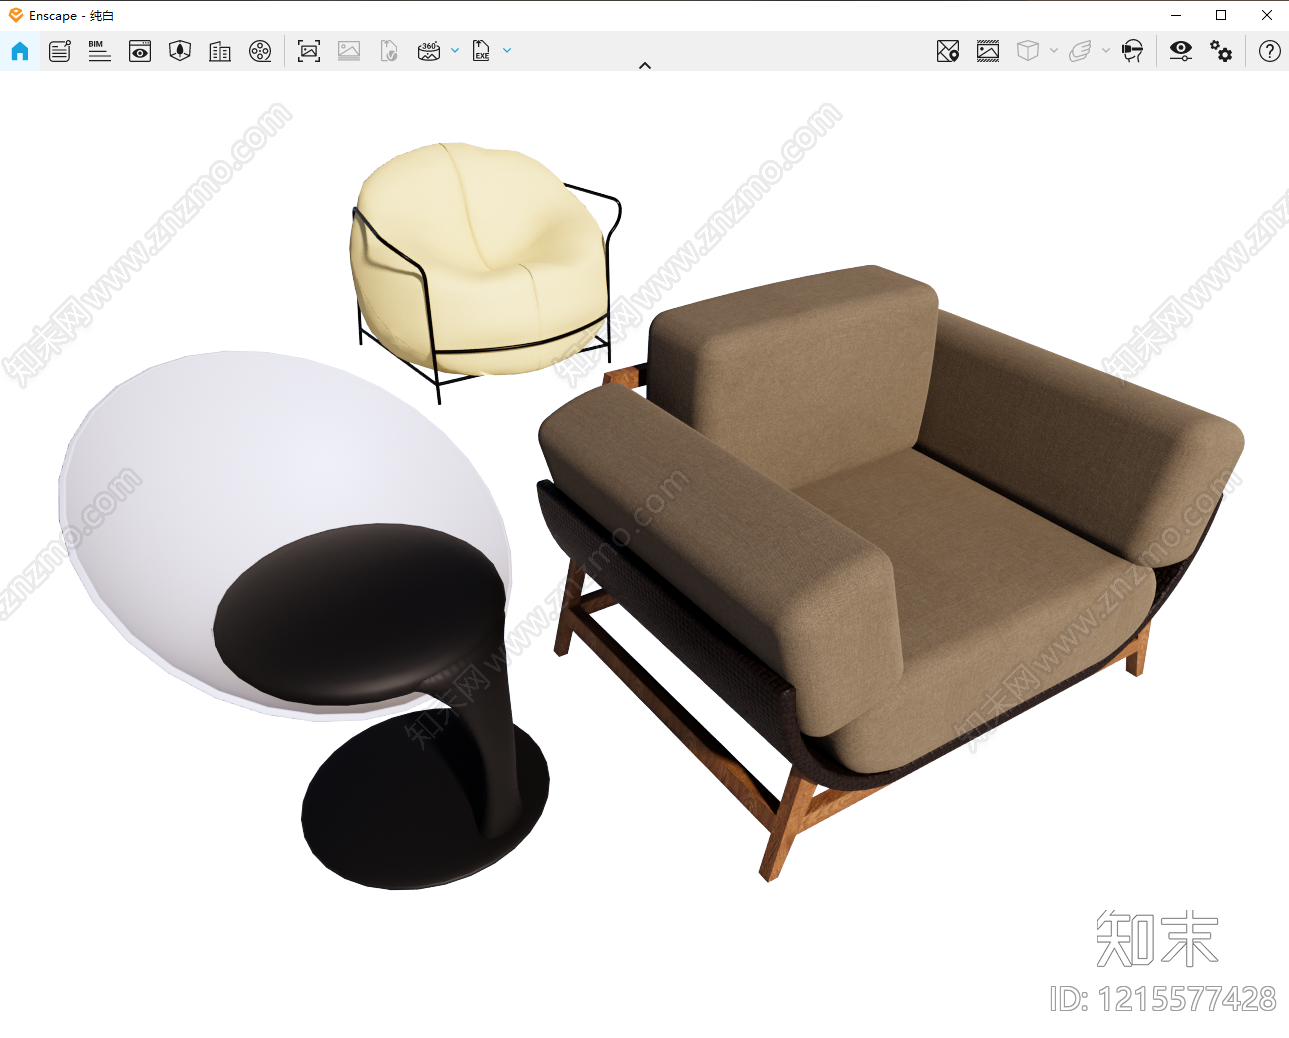Take a screenshot with the capture icon
1289x1038 pixels.
(309, 51)
